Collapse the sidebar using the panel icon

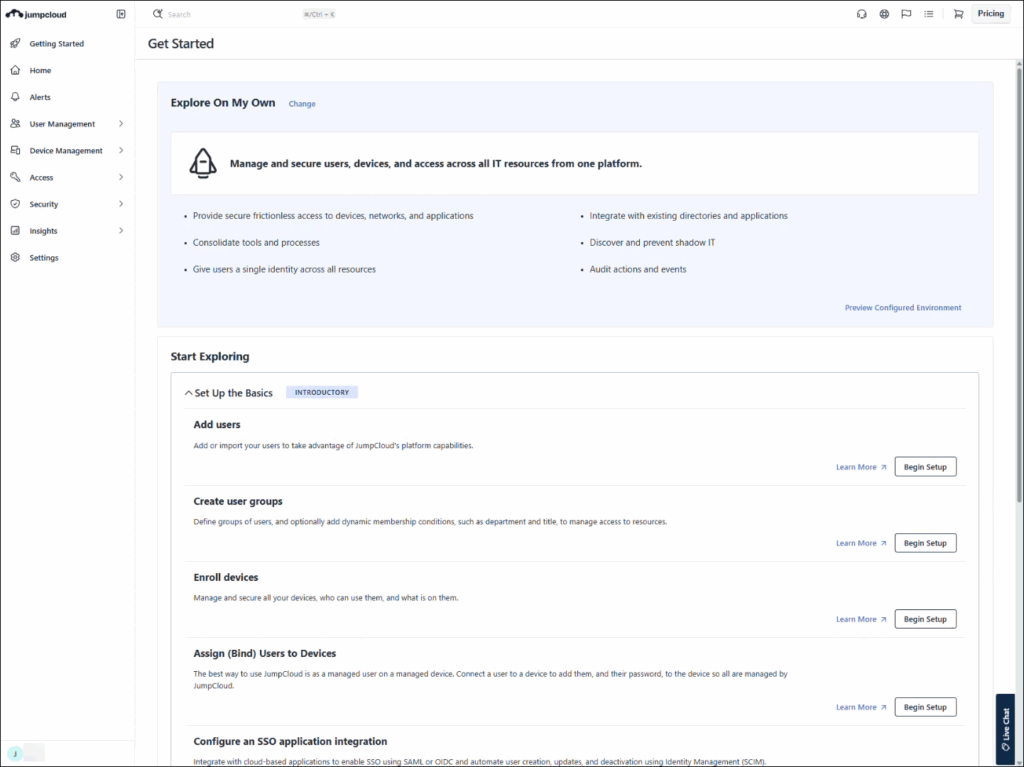[x=121, y=14]
